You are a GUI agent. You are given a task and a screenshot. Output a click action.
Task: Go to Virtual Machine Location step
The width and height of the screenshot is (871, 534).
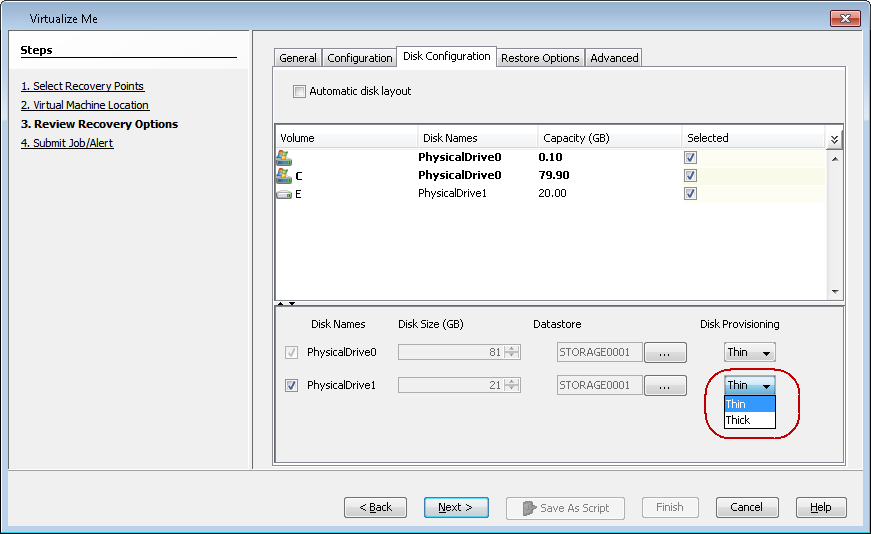(85, 105)
